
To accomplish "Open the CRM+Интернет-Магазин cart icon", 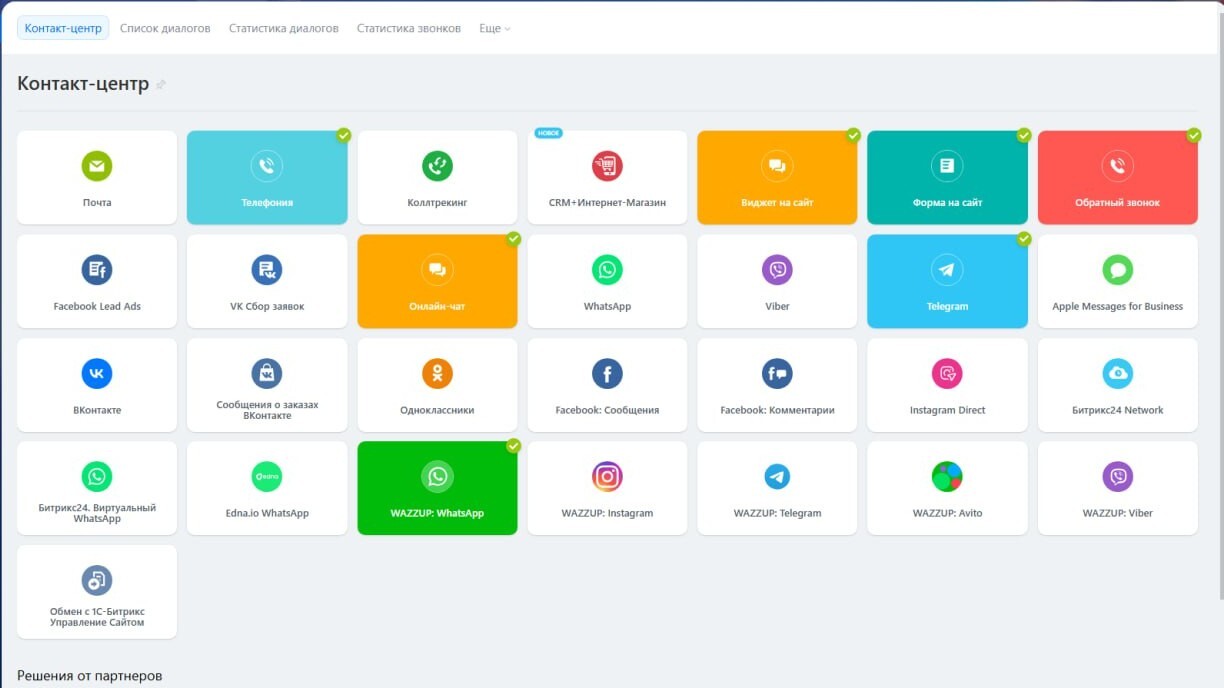I will click(x=607, y=166).
